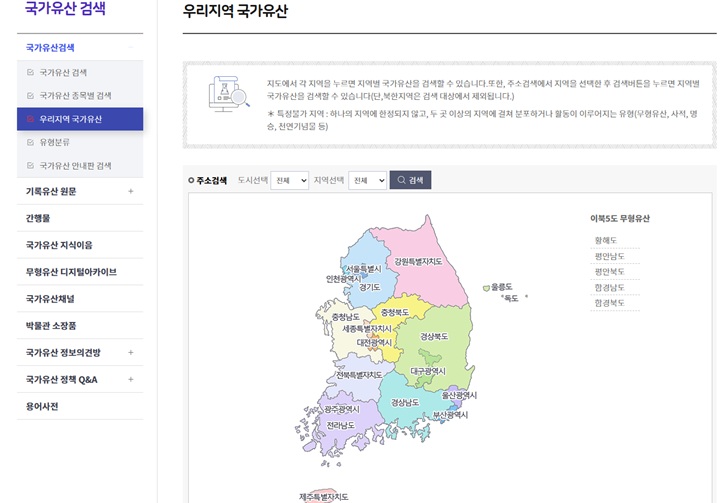Open the 국가유산 지식이음 menu item
Image resolution: width=720 pixels, height=503 pixels.
[x=80, y=245]
